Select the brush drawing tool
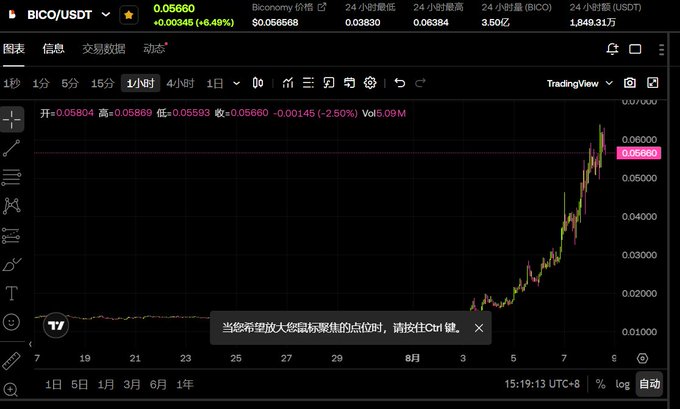The height and width of the screenshot is (409, 680). tap(12, 264)
